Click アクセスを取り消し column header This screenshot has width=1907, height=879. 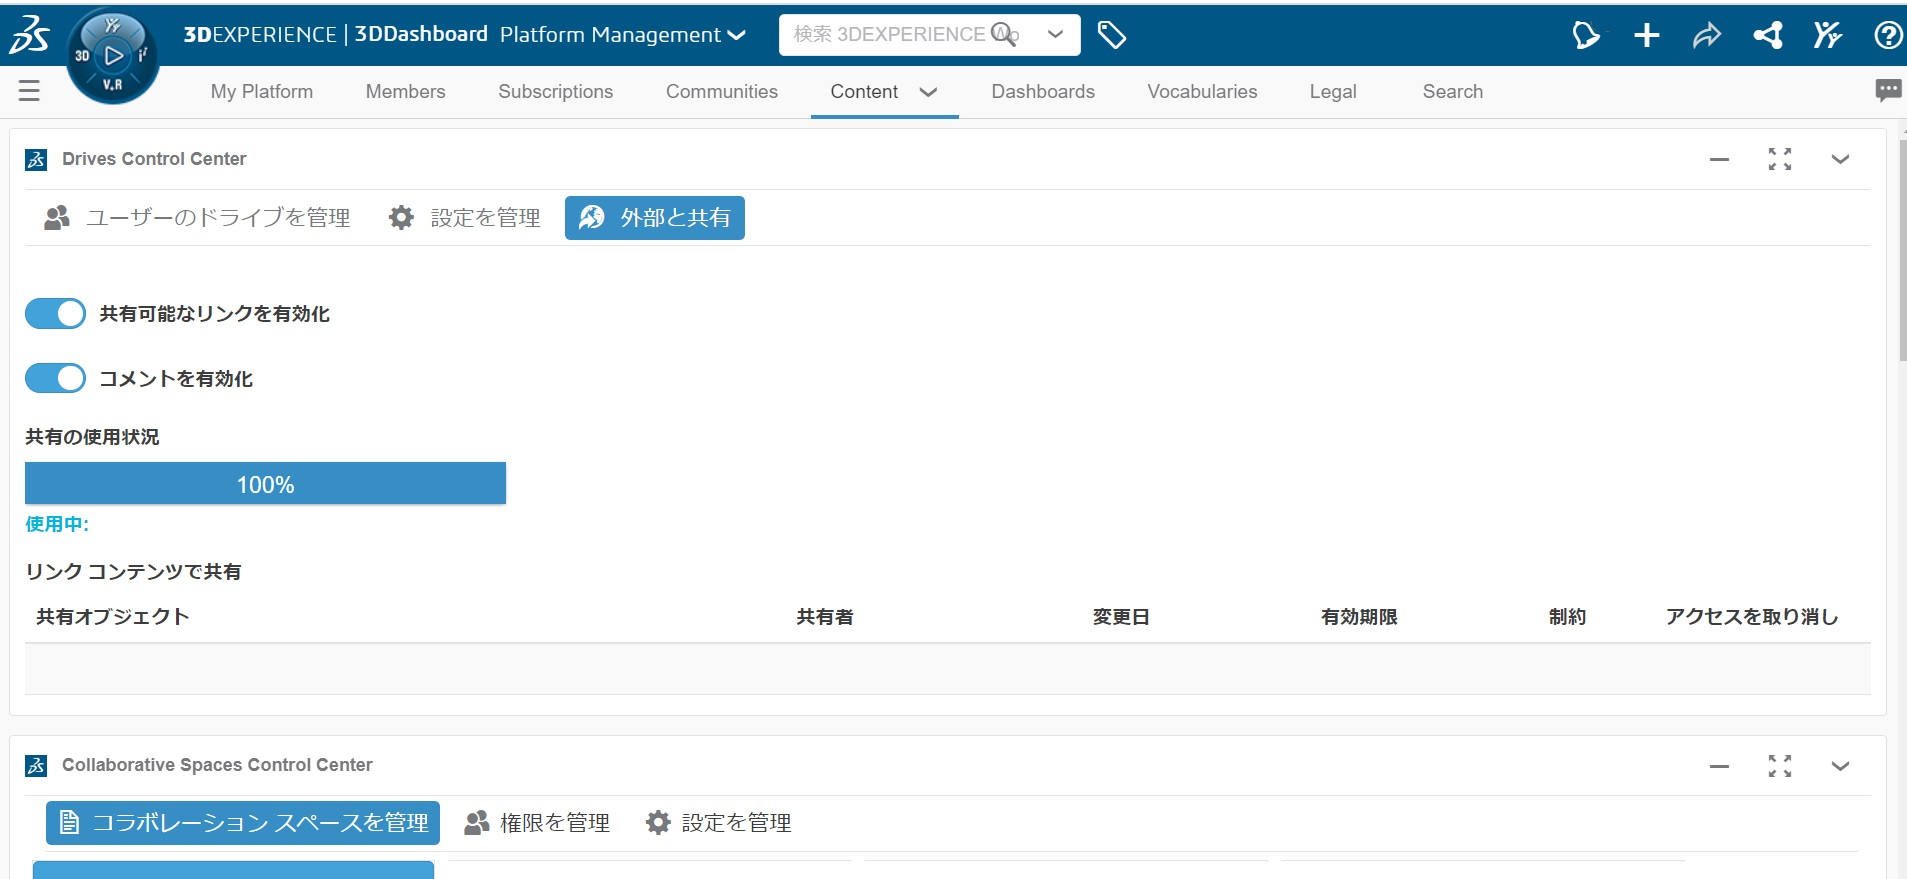(x=1752, y=617)
